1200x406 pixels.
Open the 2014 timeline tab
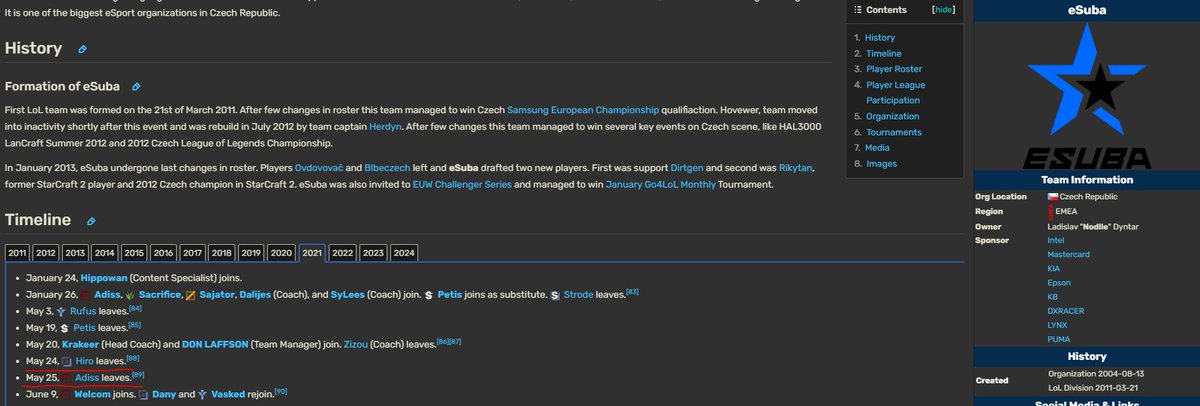point(105,253)
